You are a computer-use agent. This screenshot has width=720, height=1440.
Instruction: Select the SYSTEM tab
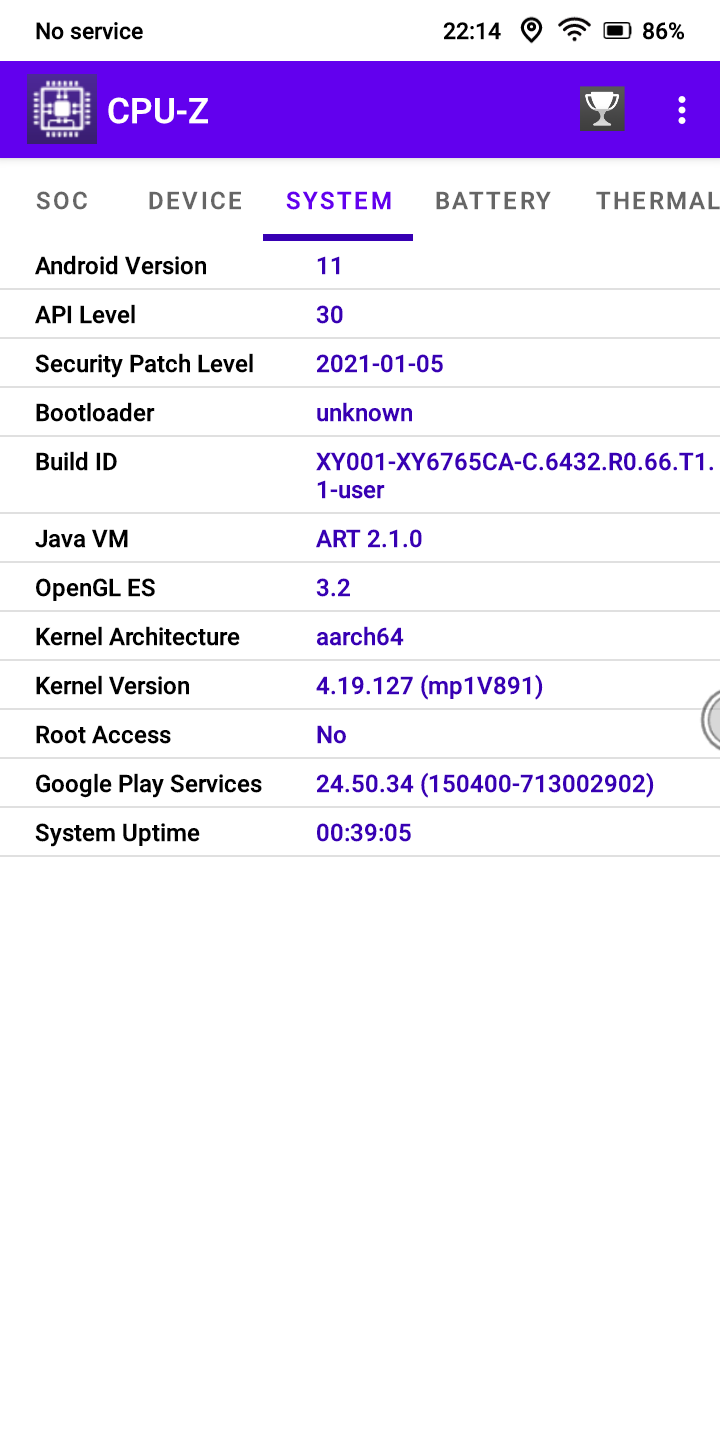(339, 201)
